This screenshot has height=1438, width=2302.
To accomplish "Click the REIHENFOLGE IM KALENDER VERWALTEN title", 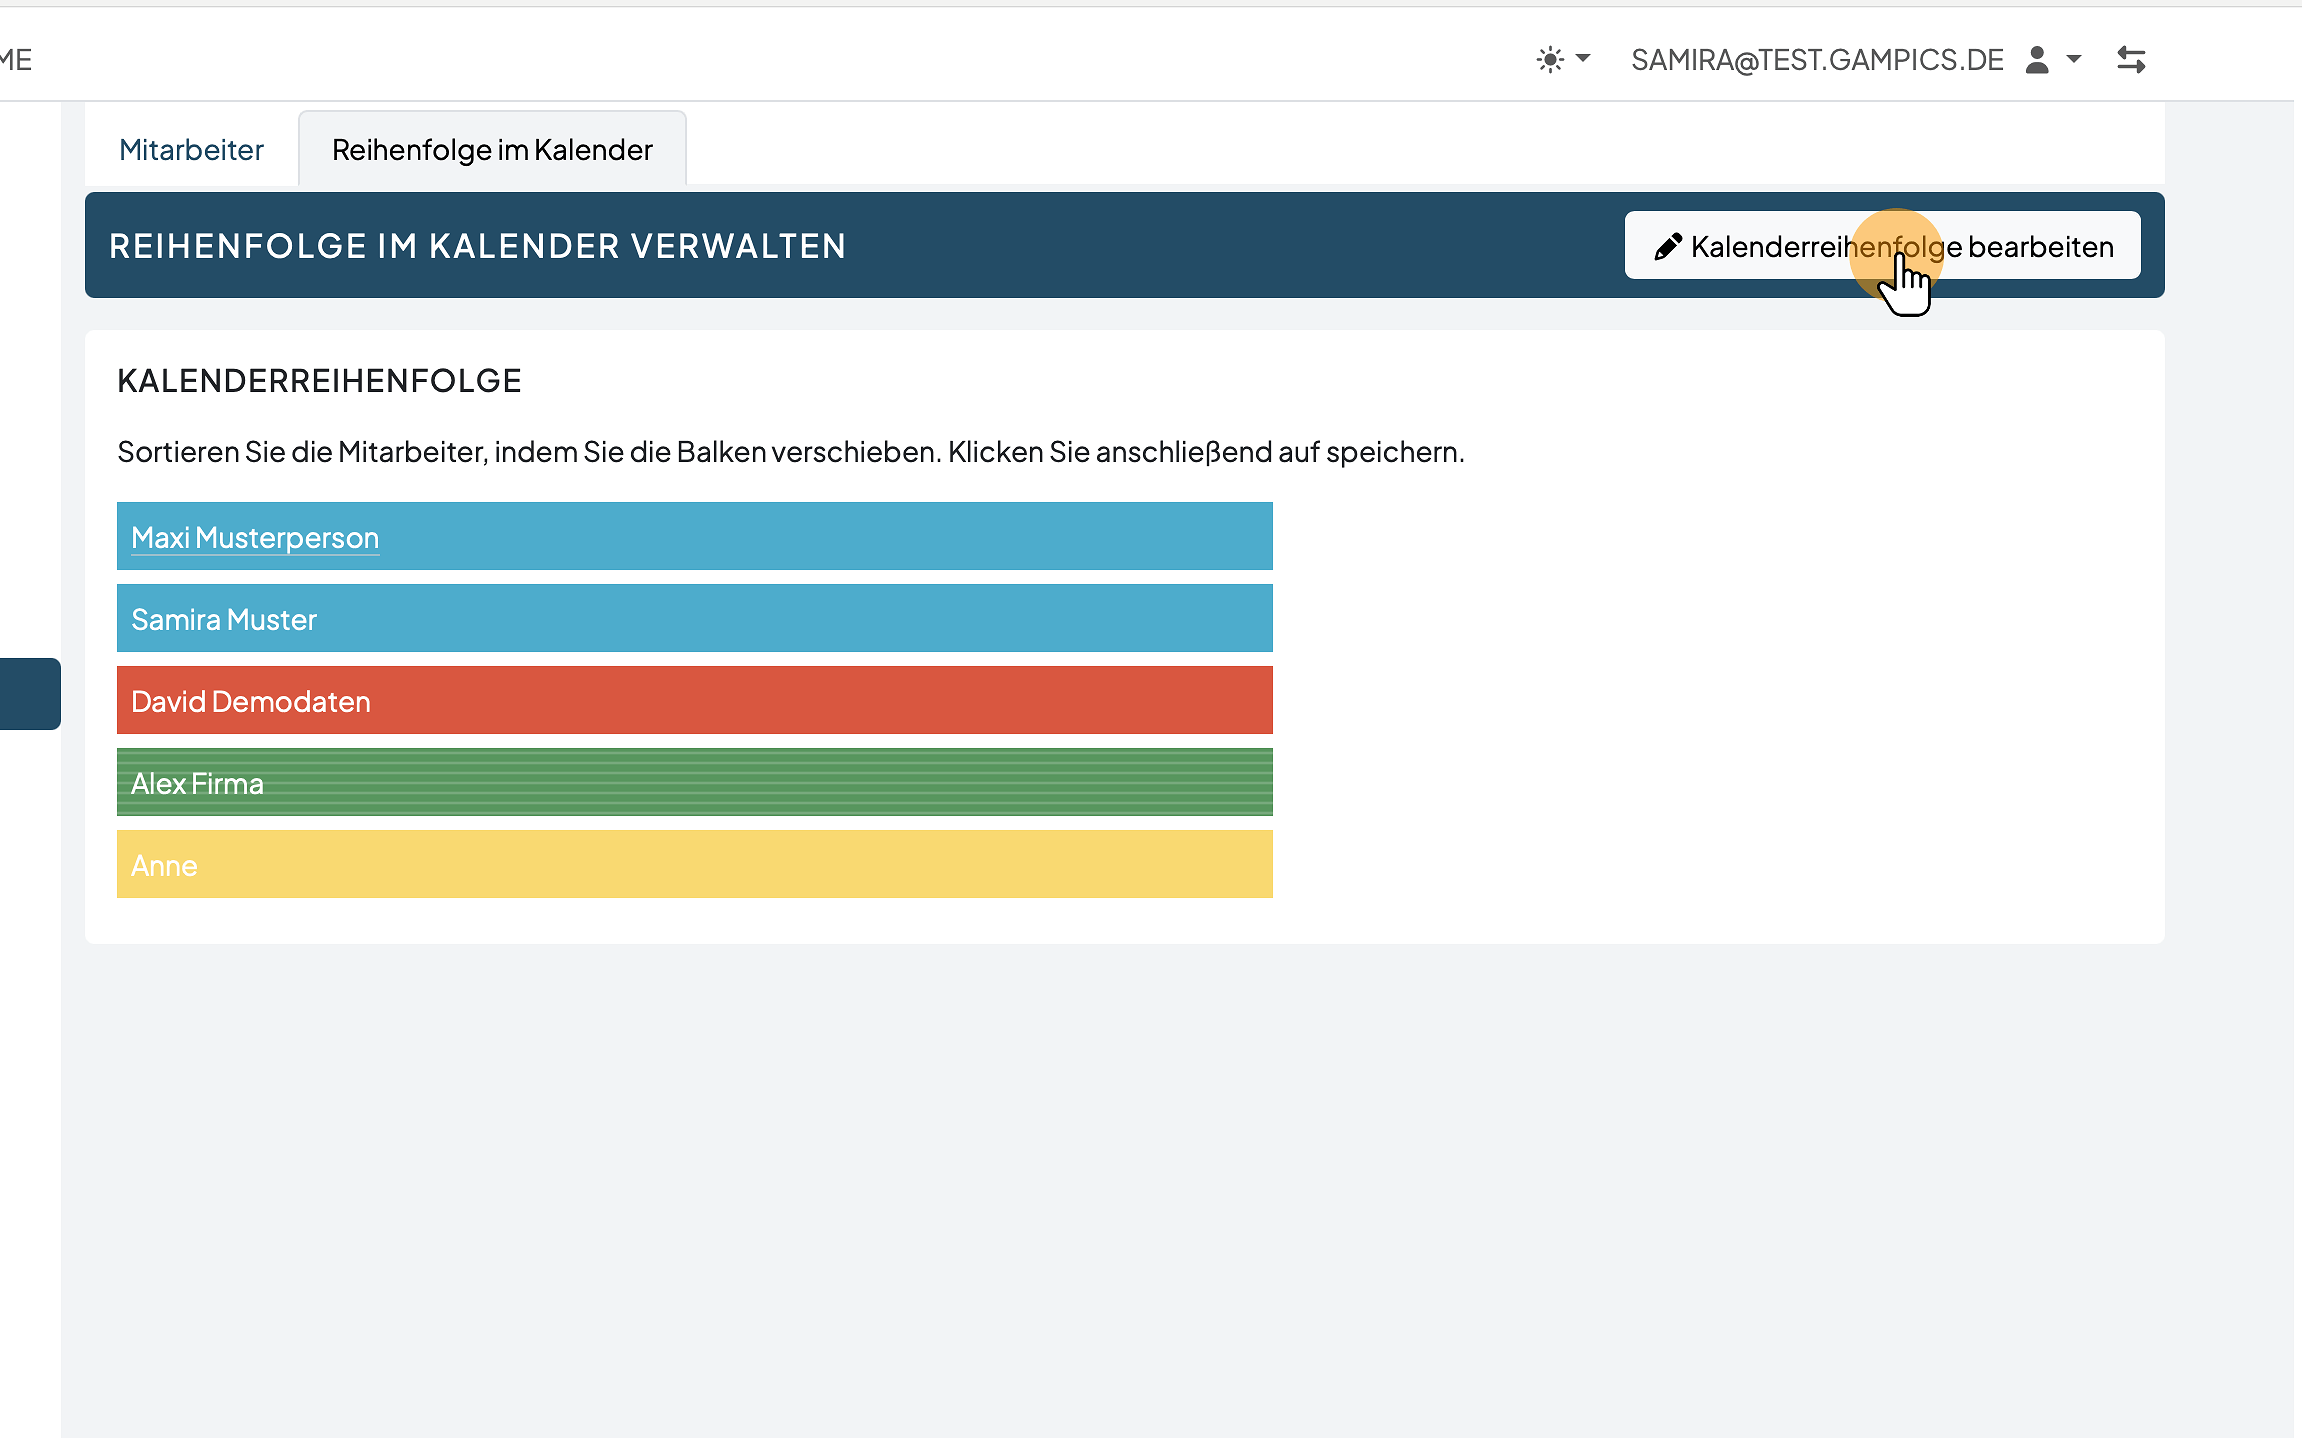I will pyautogui.click(x=478, y=246).
